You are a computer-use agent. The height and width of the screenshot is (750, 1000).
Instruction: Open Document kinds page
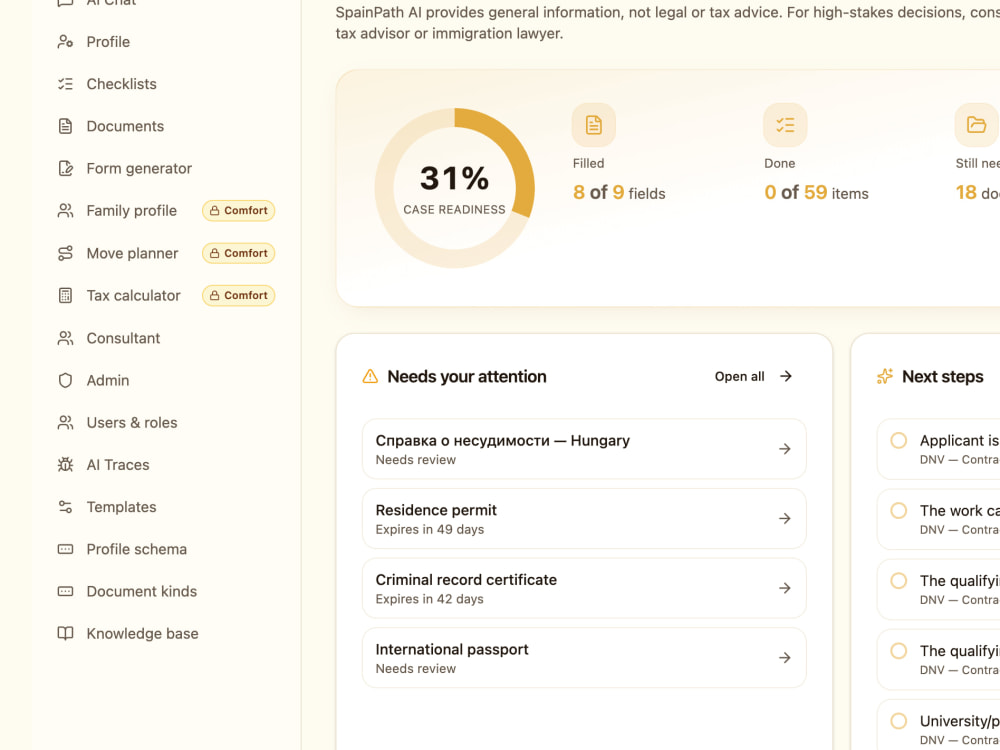142,591
